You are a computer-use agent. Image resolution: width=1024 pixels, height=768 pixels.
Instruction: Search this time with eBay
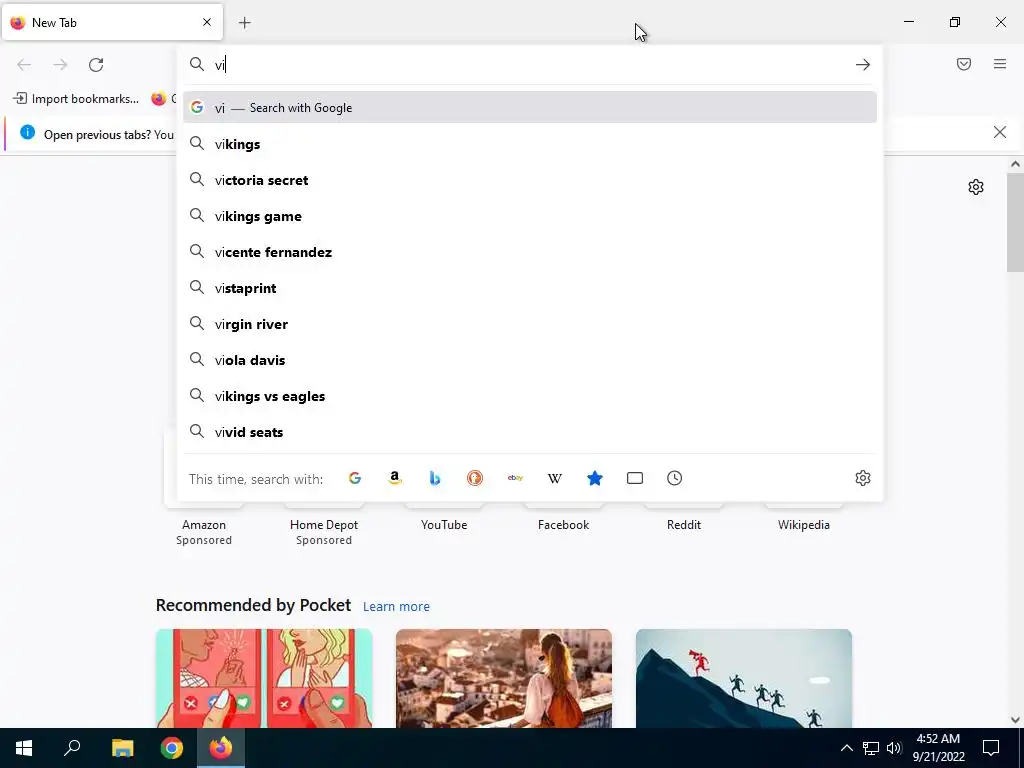(515, 478)
